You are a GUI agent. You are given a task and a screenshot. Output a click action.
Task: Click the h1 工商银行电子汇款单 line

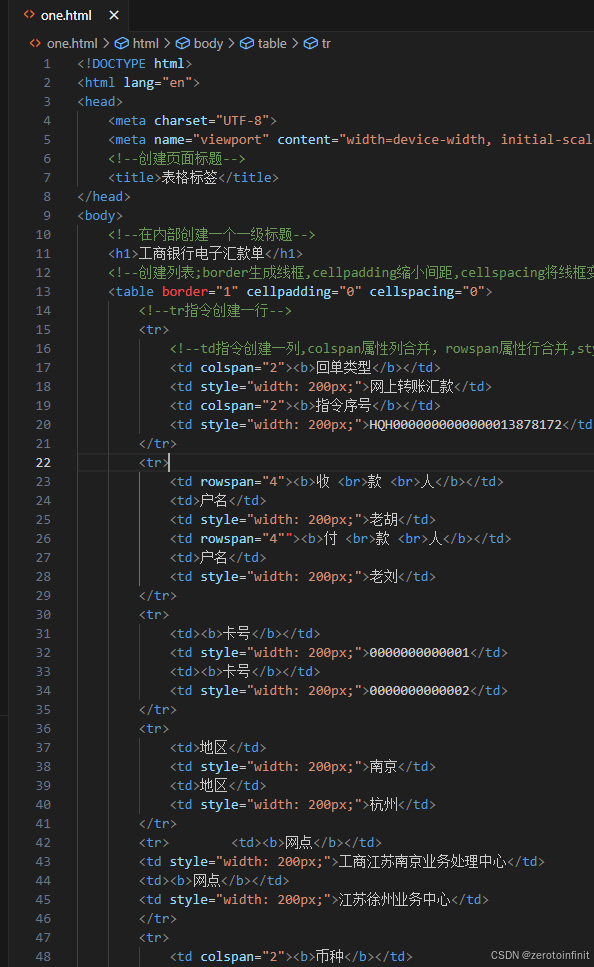point(205,253)
